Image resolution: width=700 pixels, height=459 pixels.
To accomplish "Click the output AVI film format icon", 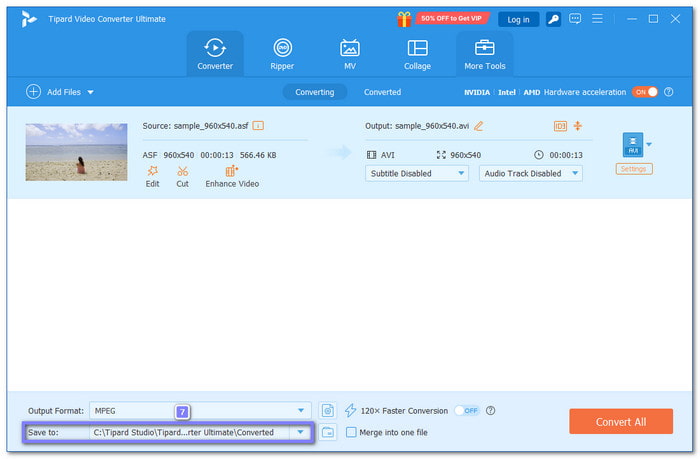I will [x=371, y=155].
